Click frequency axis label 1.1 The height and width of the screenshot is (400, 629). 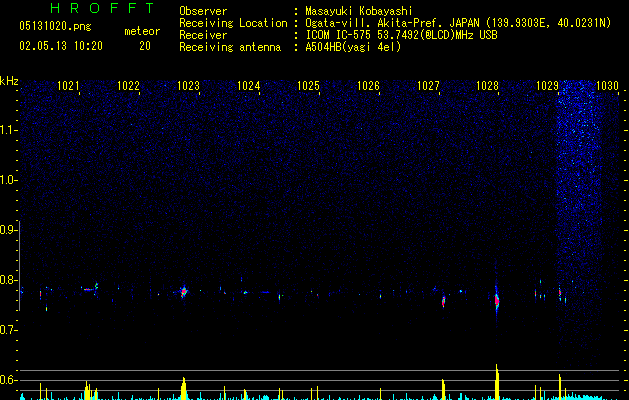coord(8,130)
